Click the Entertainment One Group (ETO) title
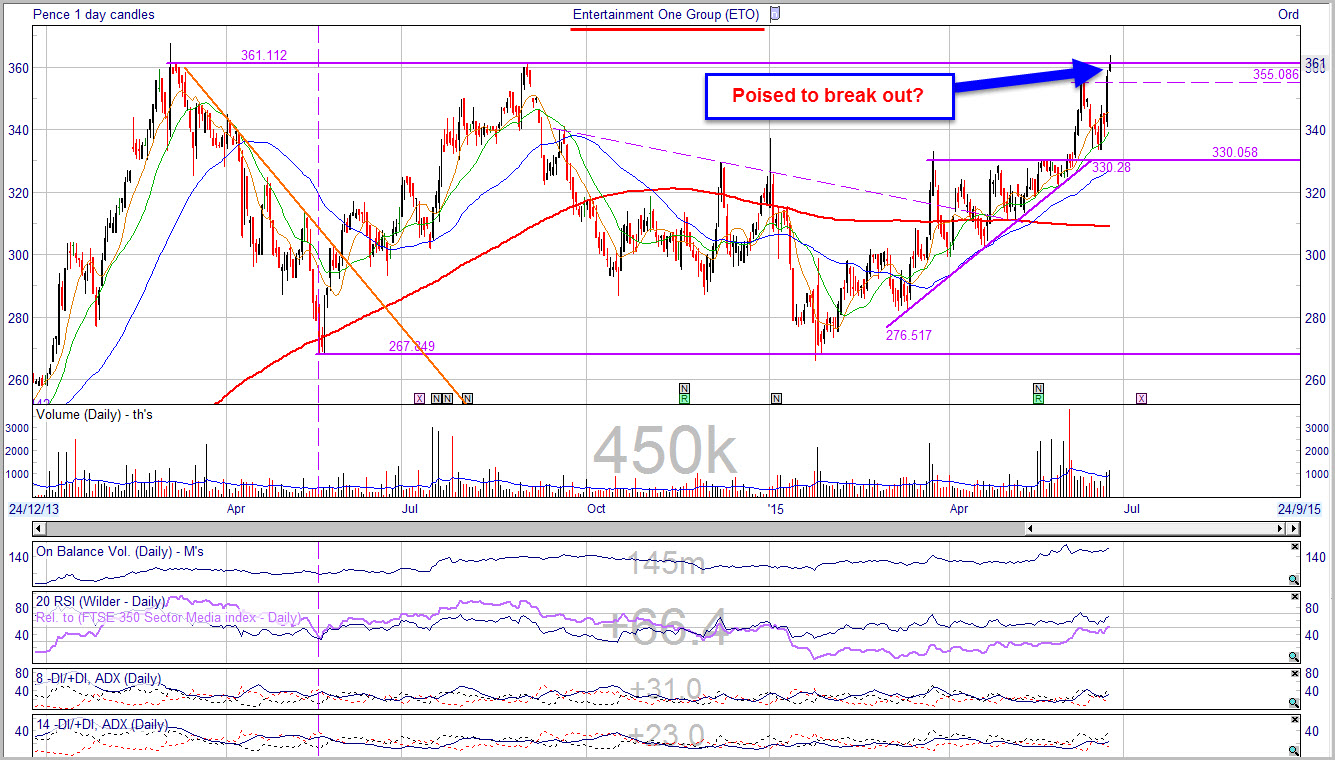The height and width of the screenshot is (760, 1335). pyautogui.click(x=665, y=14)
